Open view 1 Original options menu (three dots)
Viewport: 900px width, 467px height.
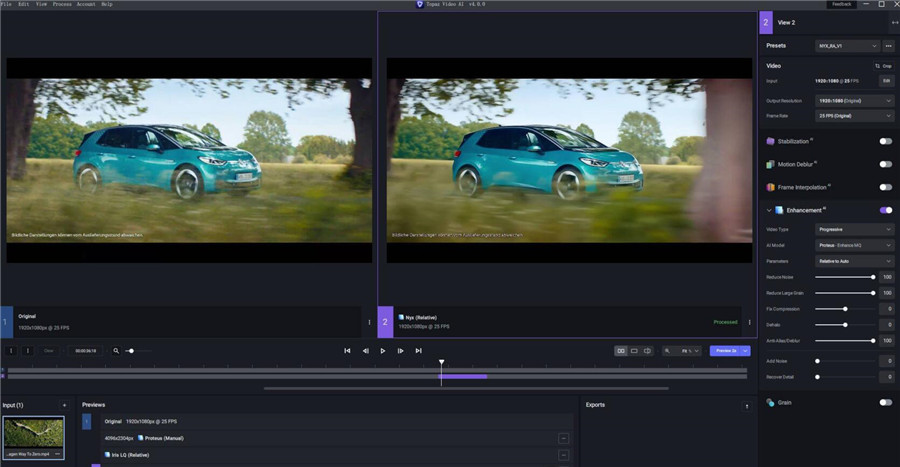369,322
